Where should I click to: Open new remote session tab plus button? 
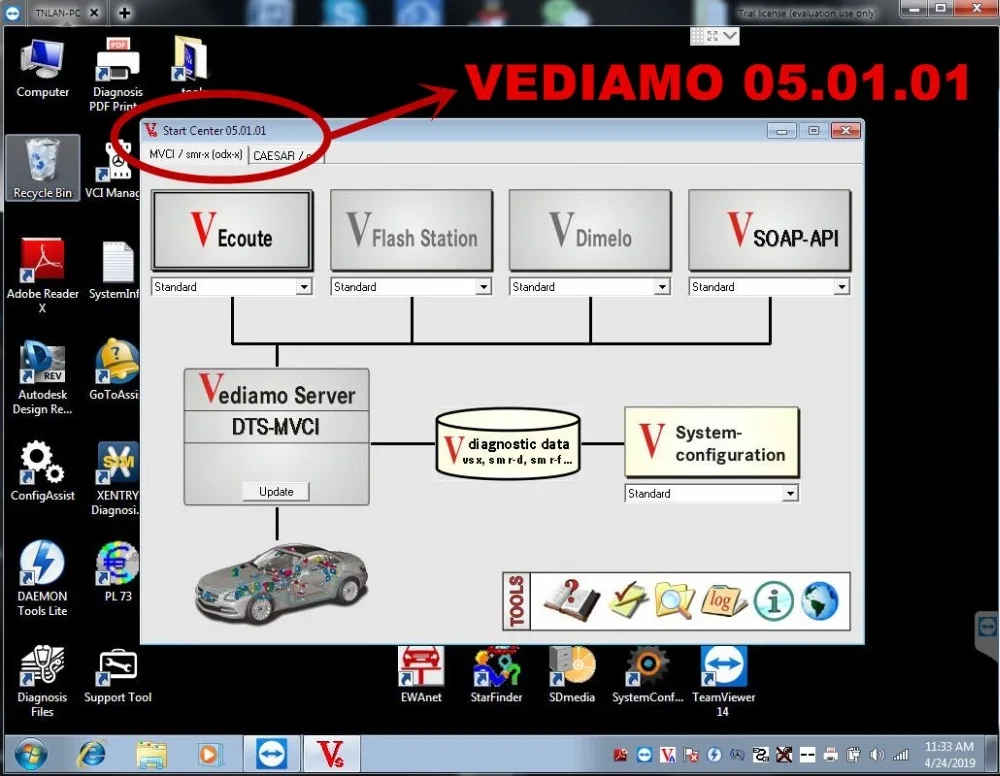(x=124, y=13)
